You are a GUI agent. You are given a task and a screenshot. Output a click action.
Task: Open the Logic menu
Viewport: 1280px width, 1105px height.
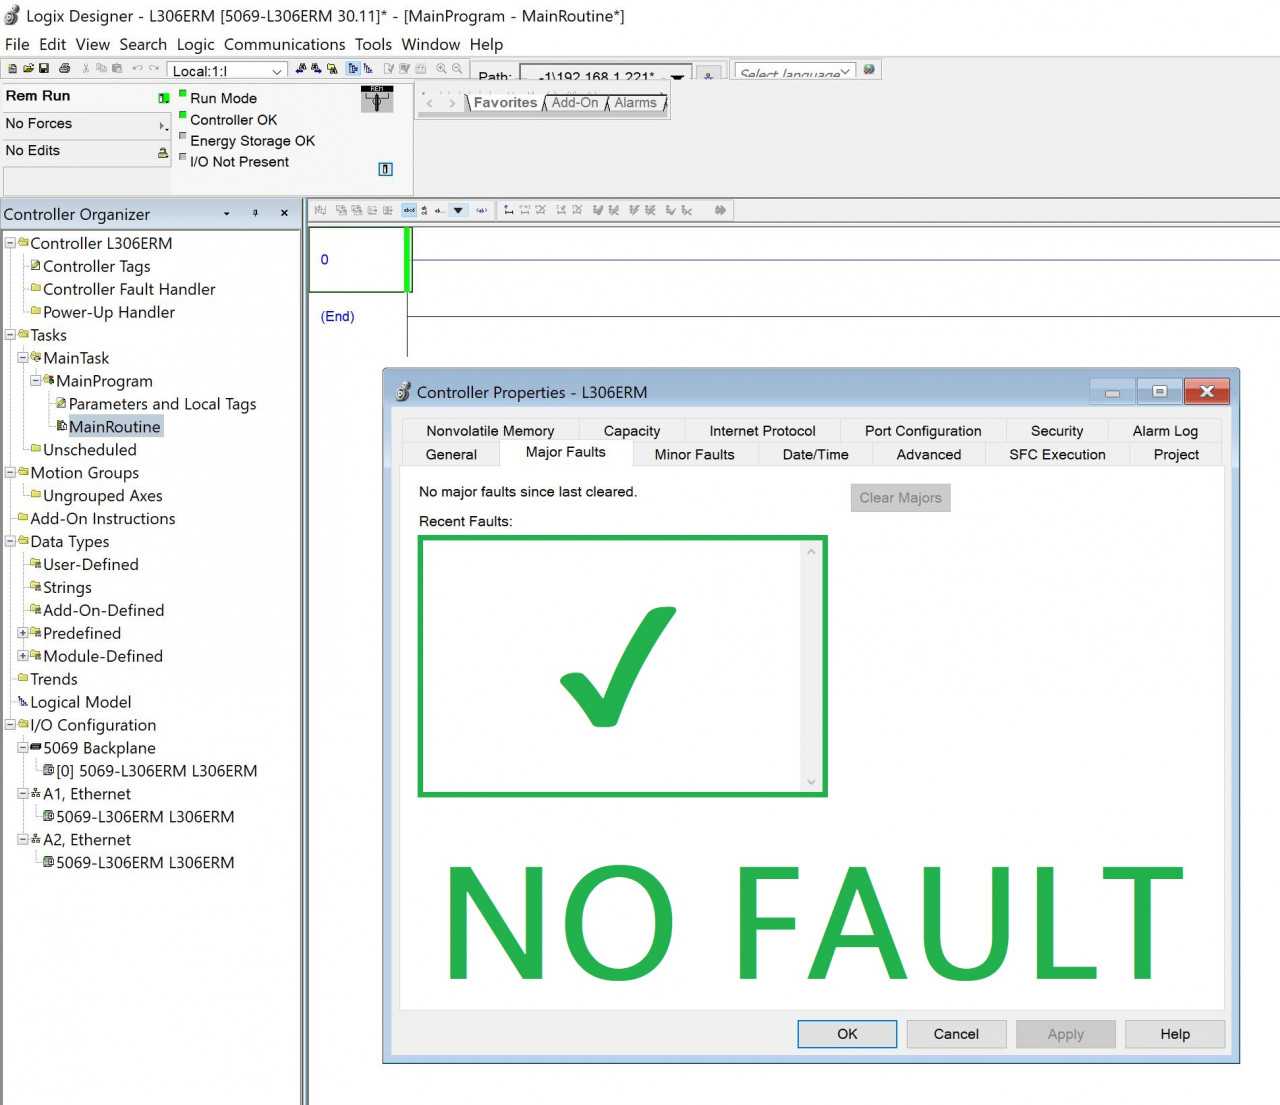point(195,44)
